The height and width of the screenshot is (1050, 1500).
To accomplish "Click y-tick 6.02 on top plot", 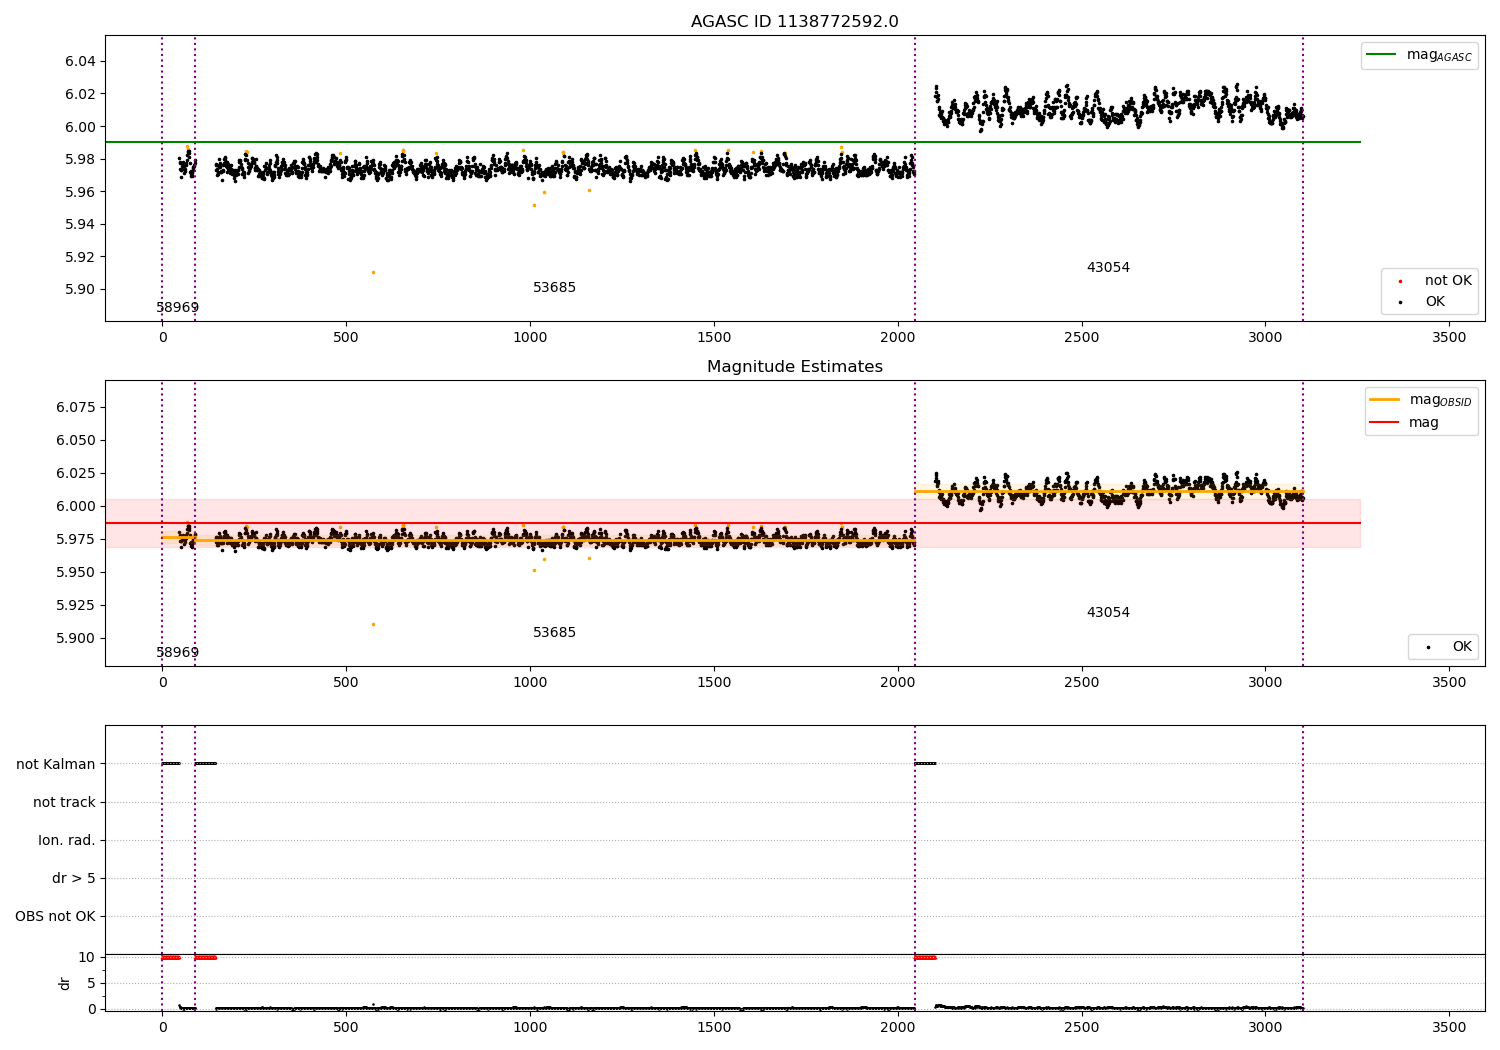I will click(80, 95).
